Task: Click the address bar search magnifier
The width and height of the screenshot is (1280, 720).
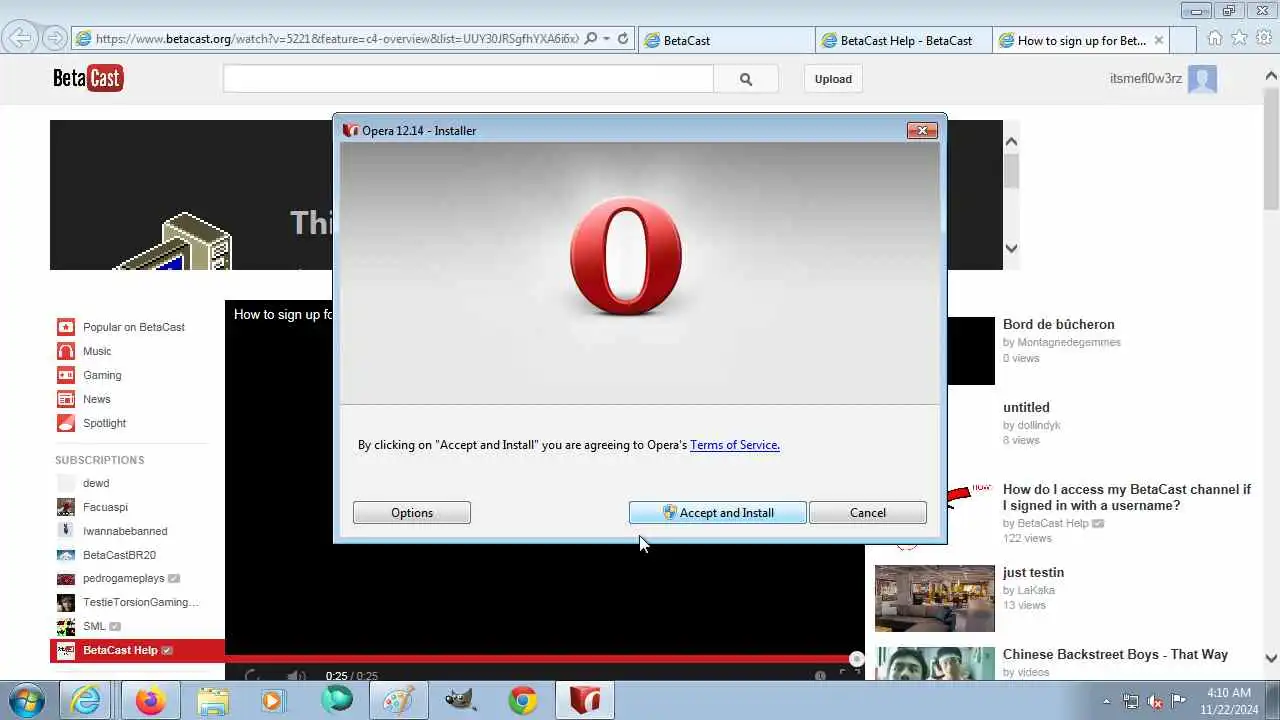Action: coord(591,39)
